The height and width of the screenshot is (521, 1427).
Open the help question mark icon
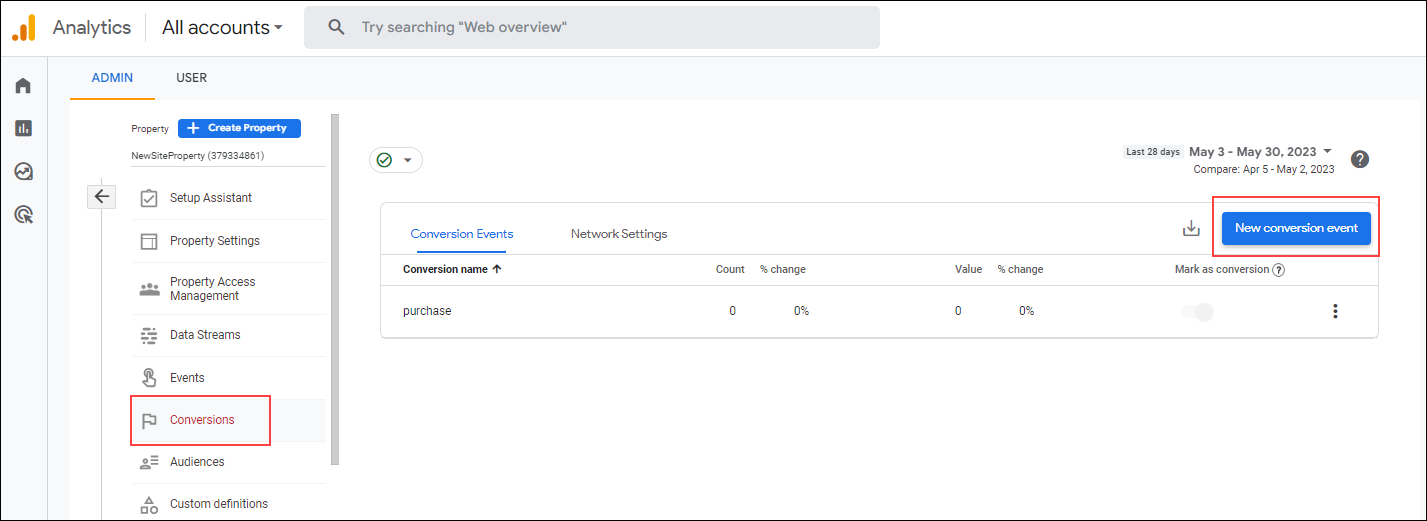point(1360,159)
